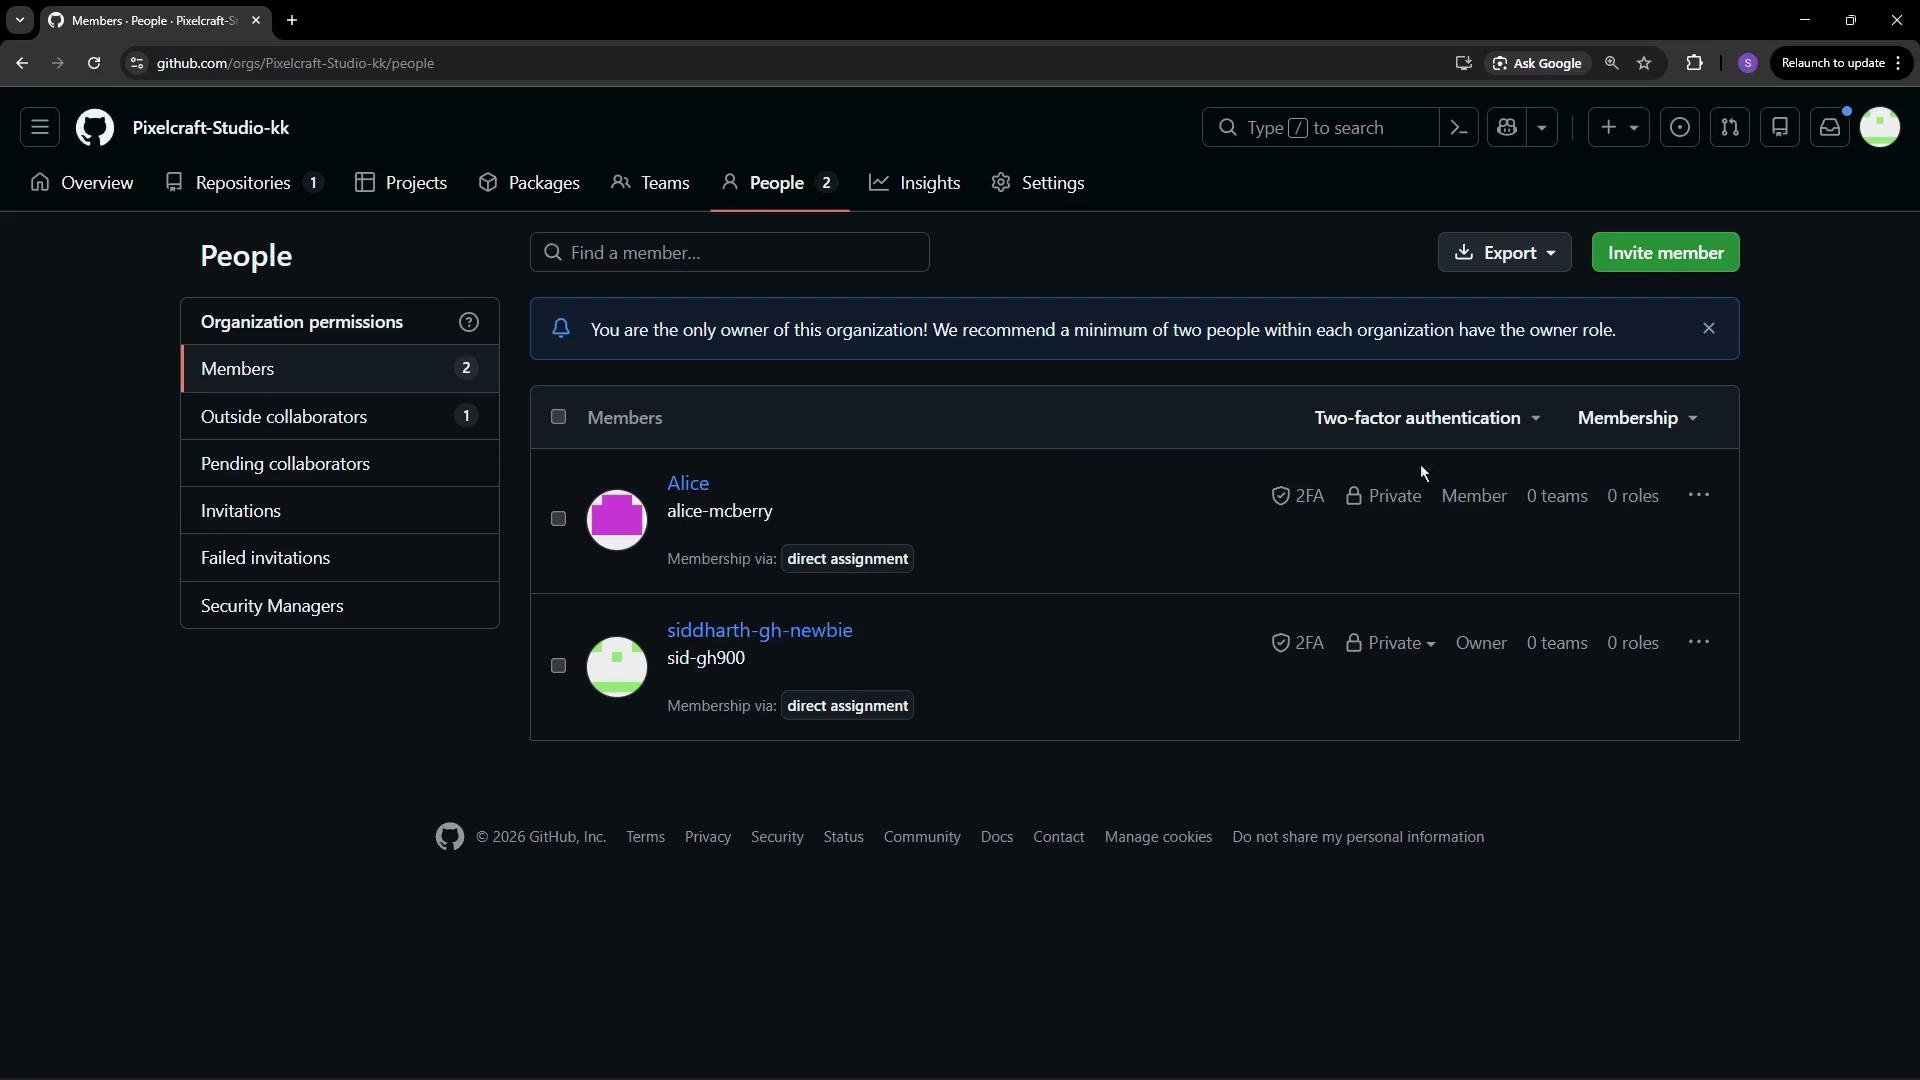The width and height of the screenshot is (1920, 1080).
Task: Open the tab search dropdown arrow
Action: point(19,20)
